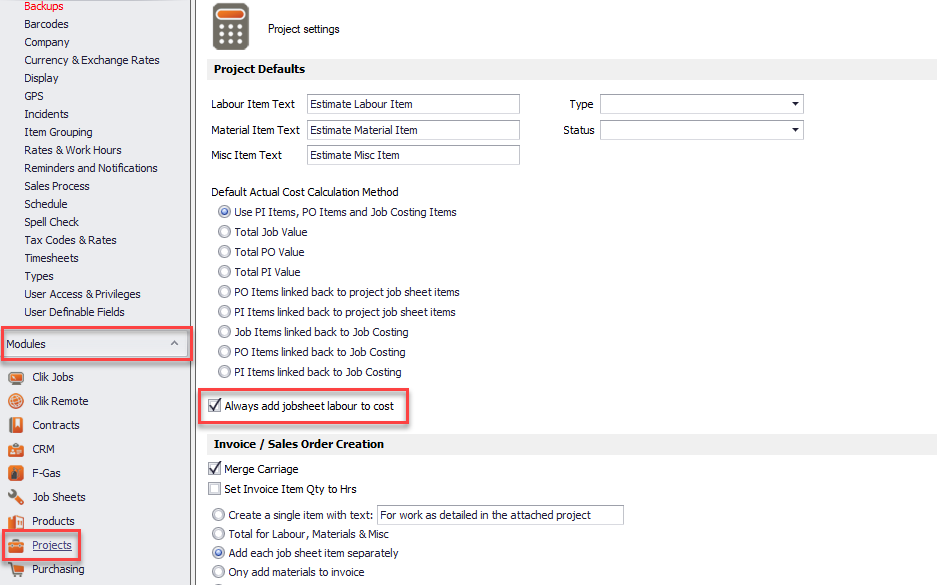Click the Labour Item Text field
Screen dimensions: 937x585
point(413,104)
